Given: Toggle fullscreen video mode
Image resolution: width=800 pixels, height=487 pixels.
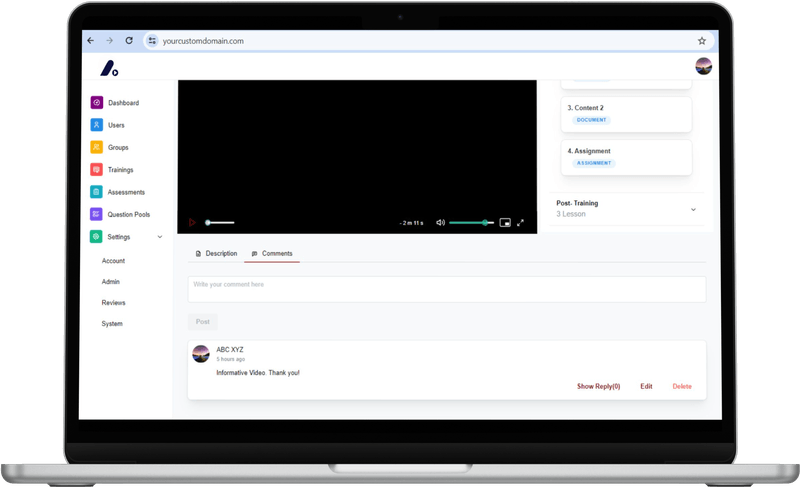Looking at the screenshot, I should point(521,222).
